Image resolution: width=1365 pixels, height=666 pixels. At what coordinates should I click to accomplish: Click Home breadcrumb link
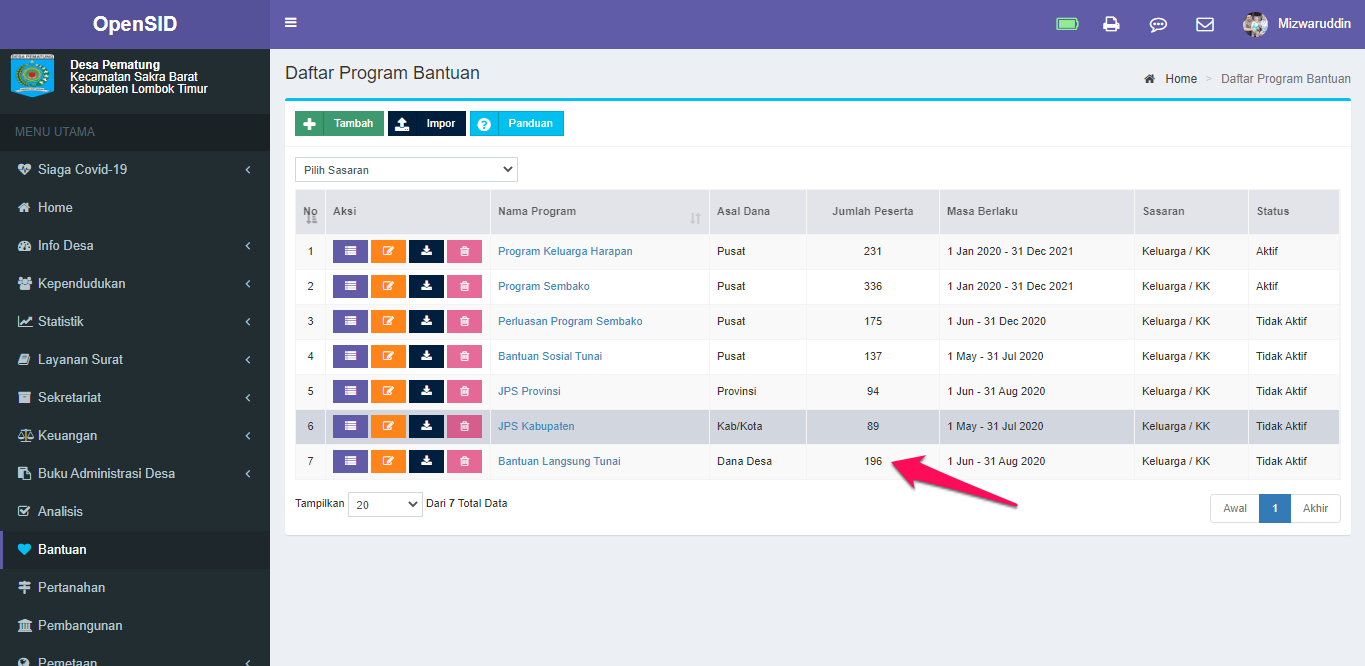pyautogui.click(x=1180, y=79)
